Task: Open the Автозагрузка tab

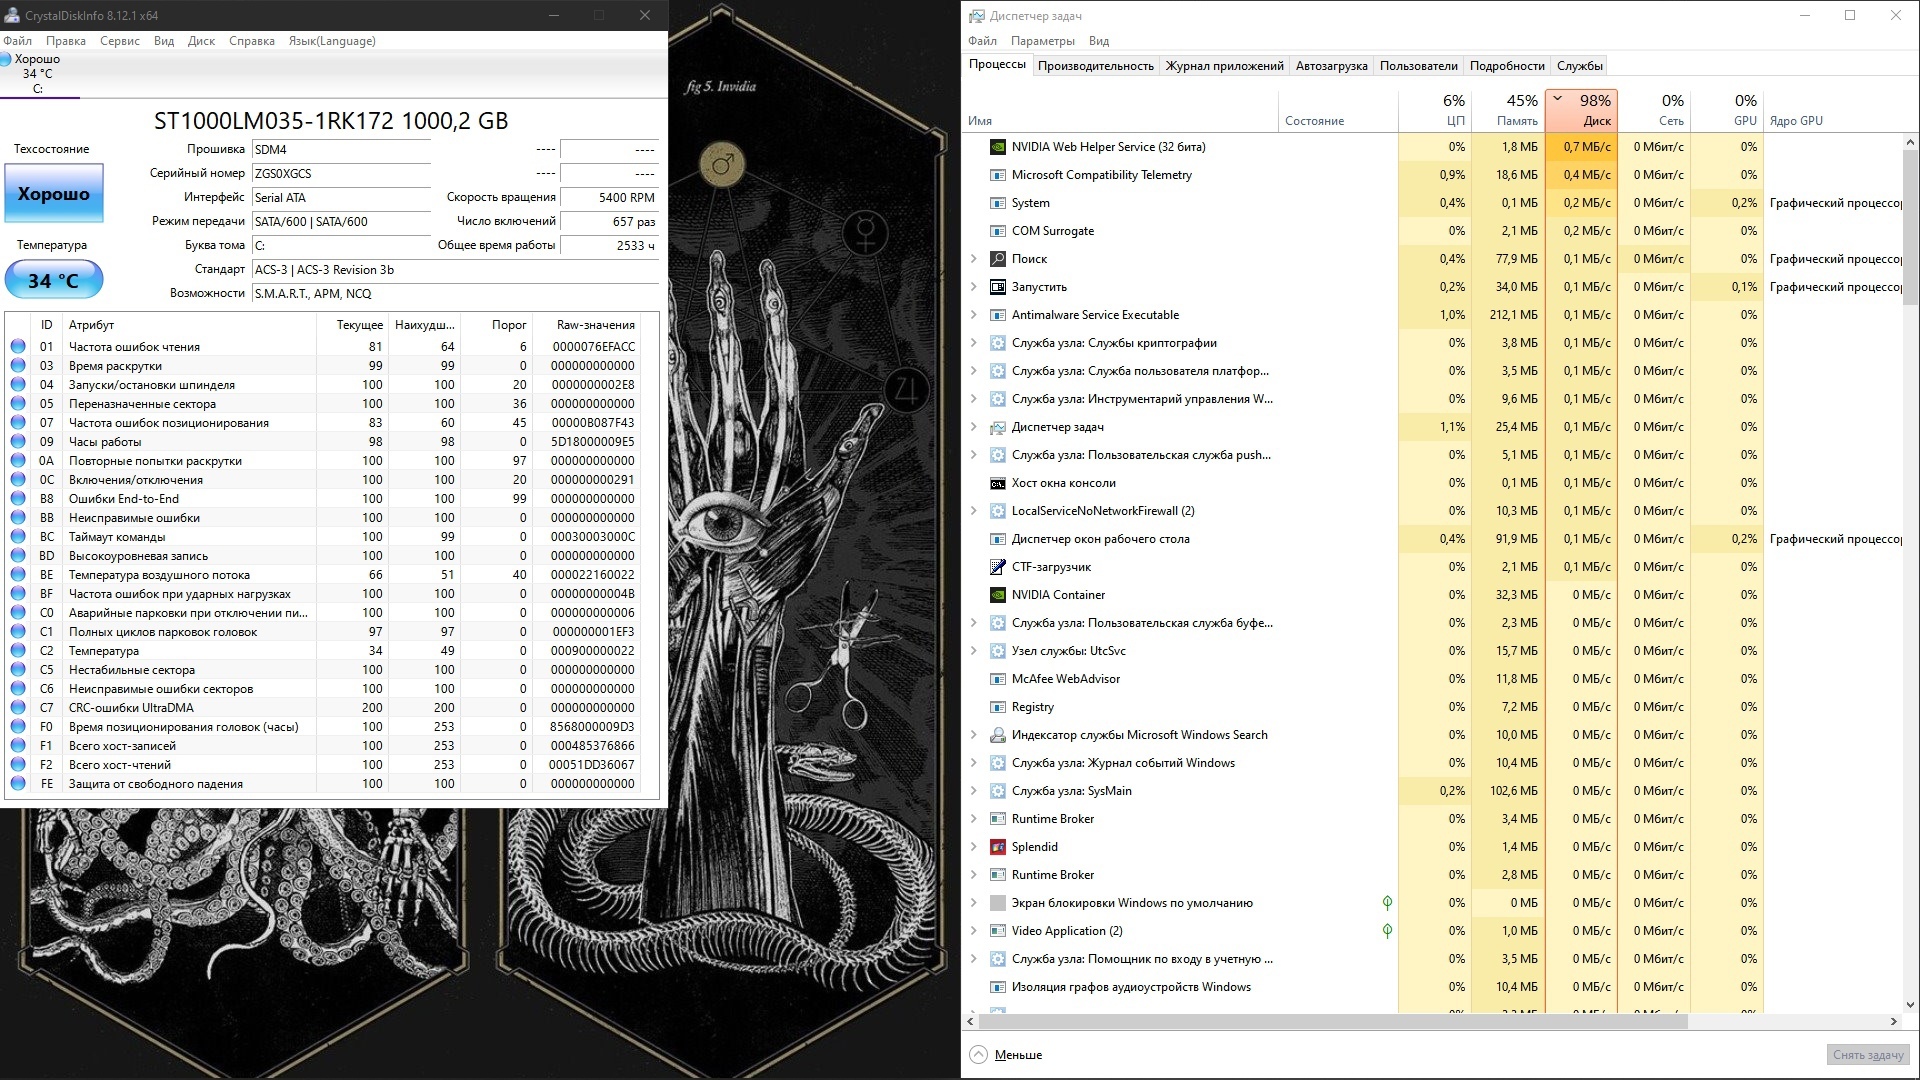Action: pyautogui.click(x=1331, y=66)
